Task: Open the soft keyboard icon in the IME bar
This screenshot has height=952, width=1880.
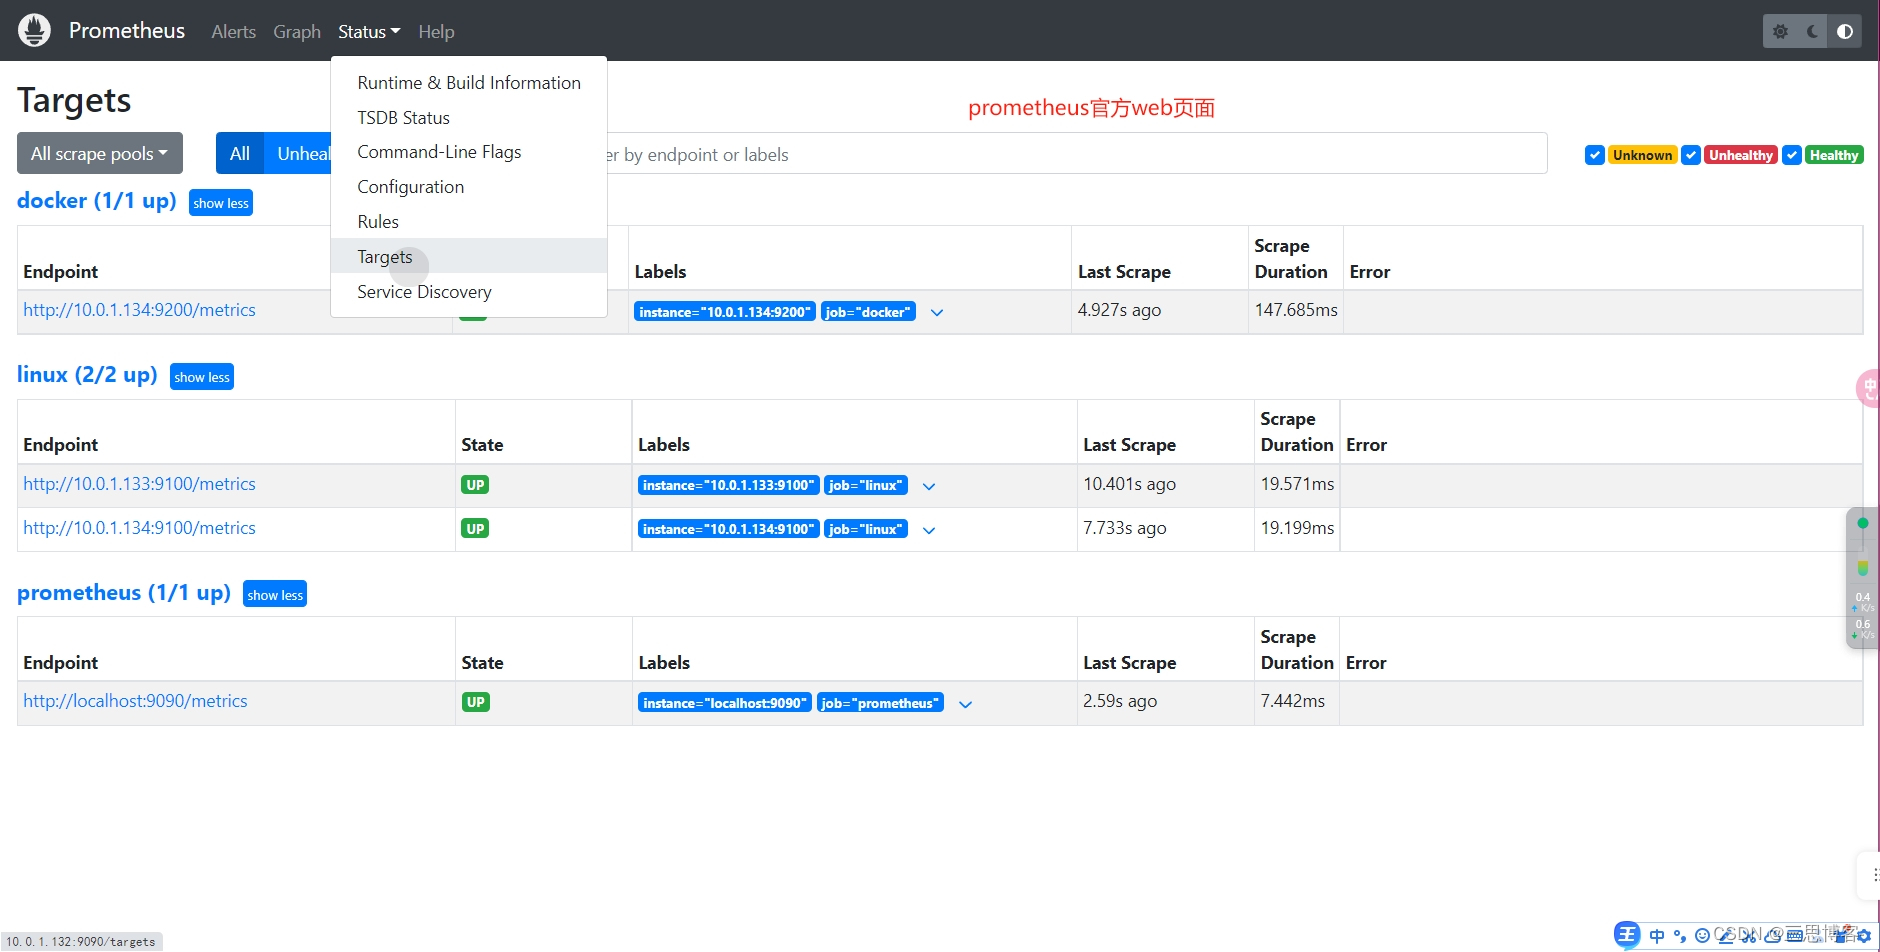Action: [1795, 936]
